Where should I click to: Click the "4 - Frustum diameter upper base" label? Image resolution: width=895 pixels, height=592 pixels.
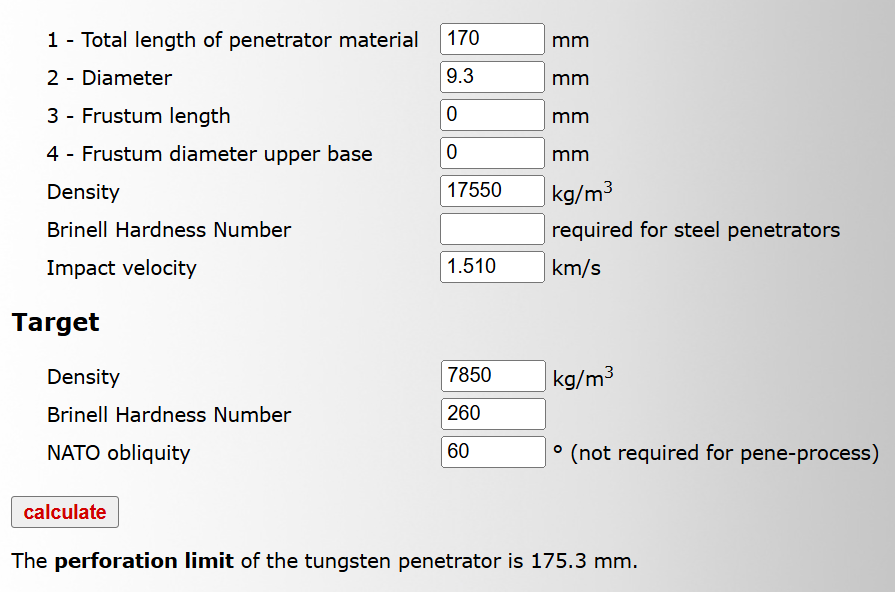[x=209, y=154]
